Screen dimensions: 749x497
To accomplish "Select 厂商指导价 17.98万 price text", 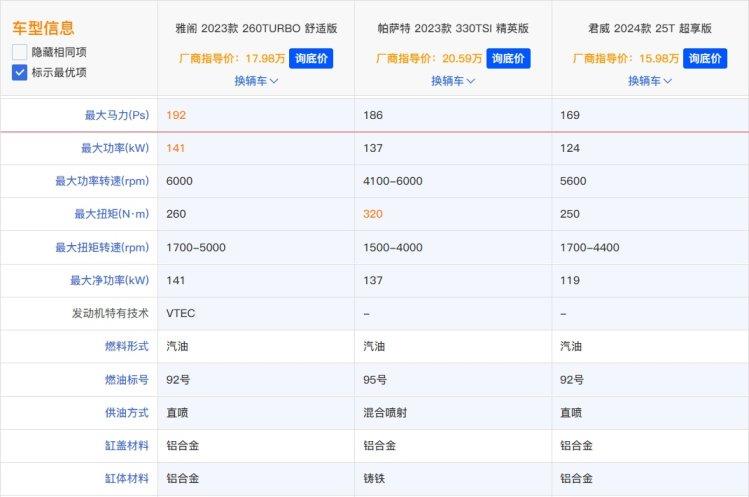I will [232, 58].
